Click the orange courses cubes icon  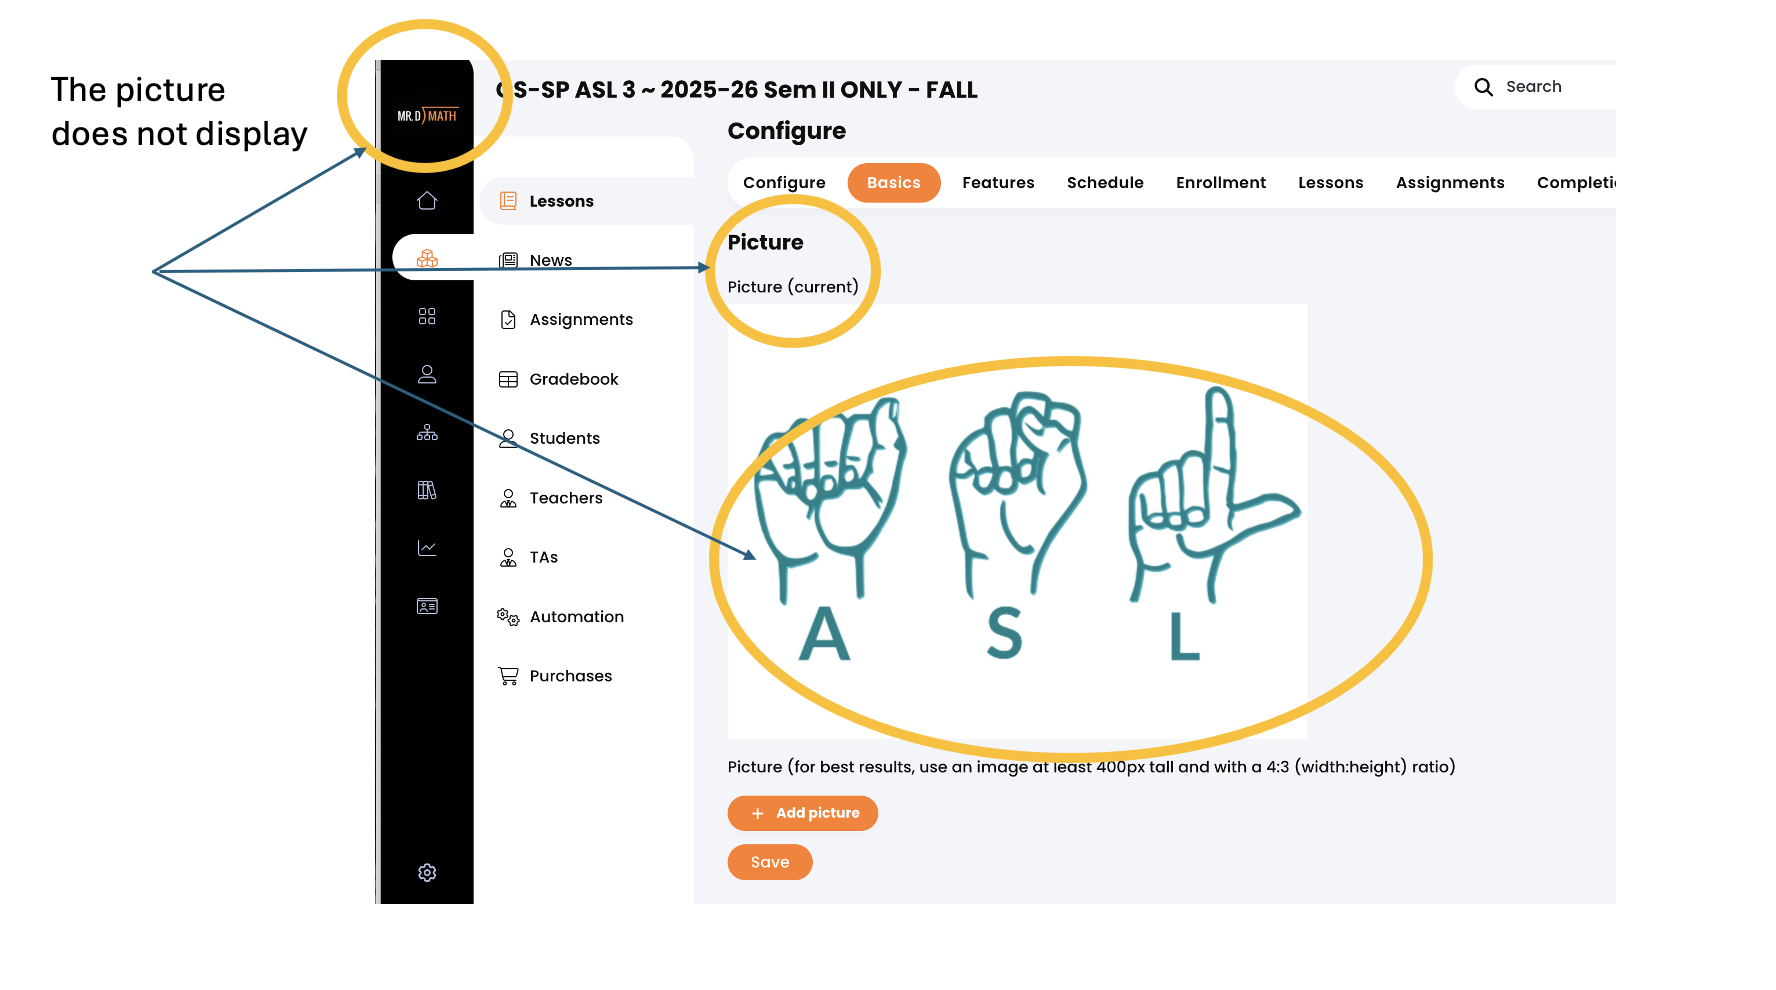[x=427, y=259]
